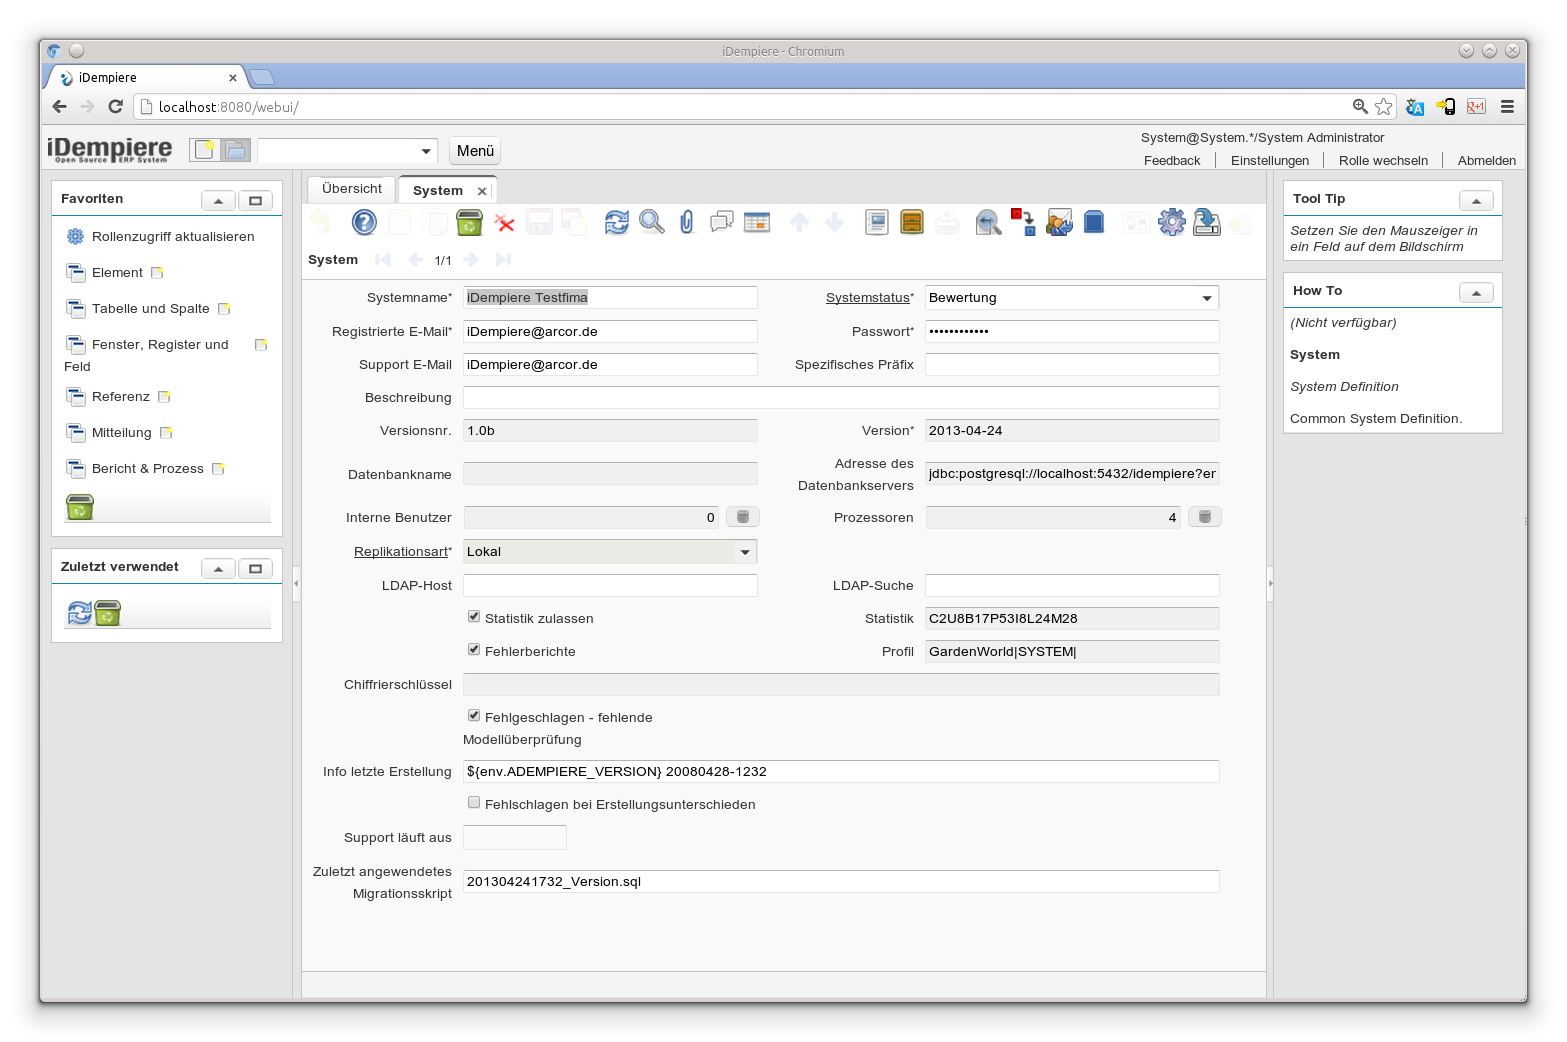Click the Support läuft aus field
The width and height of the screenshot is (1567, 1042).
tap(515, 838)
